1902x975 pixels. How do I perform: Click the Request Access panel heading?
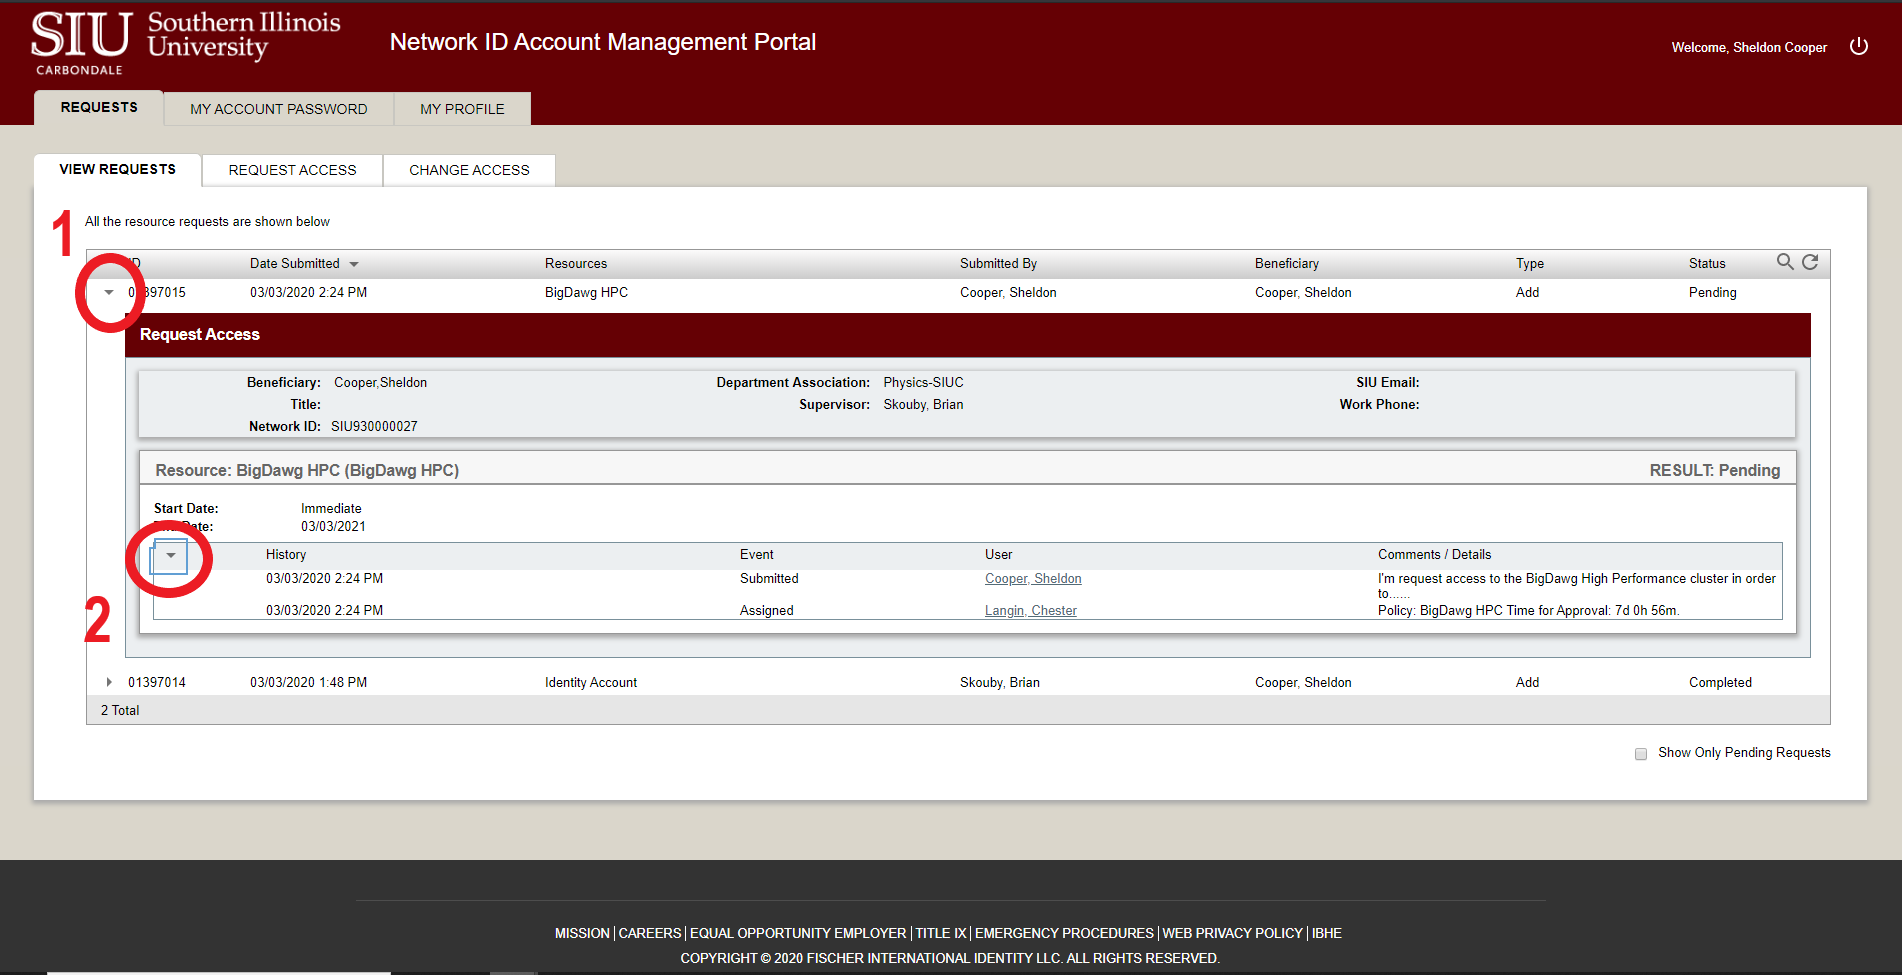200,335
